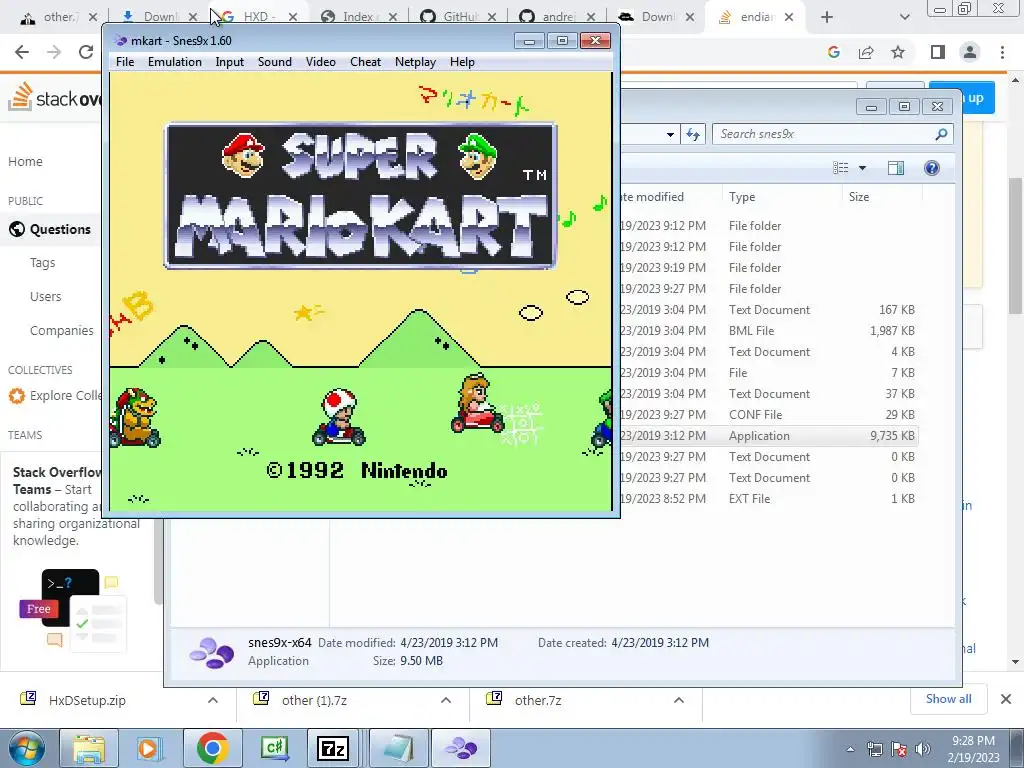Open Windows Explorer from taskbar
The height and width of the screenshot is (768, 1024).
[x=89, y=748]
